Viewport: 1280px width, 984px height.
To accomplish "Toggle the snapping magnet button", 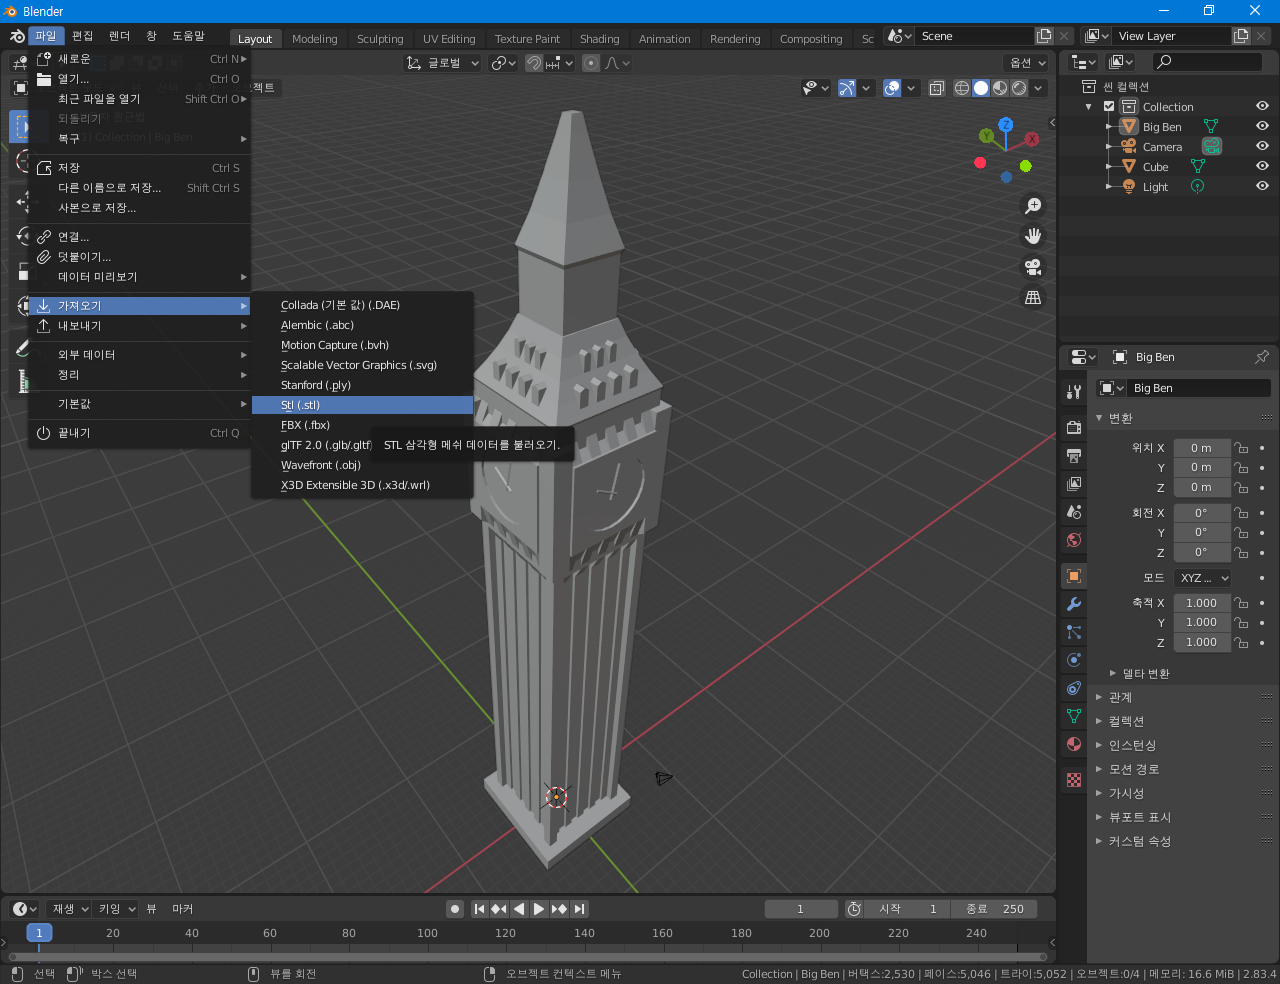I will (x=535, y=63).
